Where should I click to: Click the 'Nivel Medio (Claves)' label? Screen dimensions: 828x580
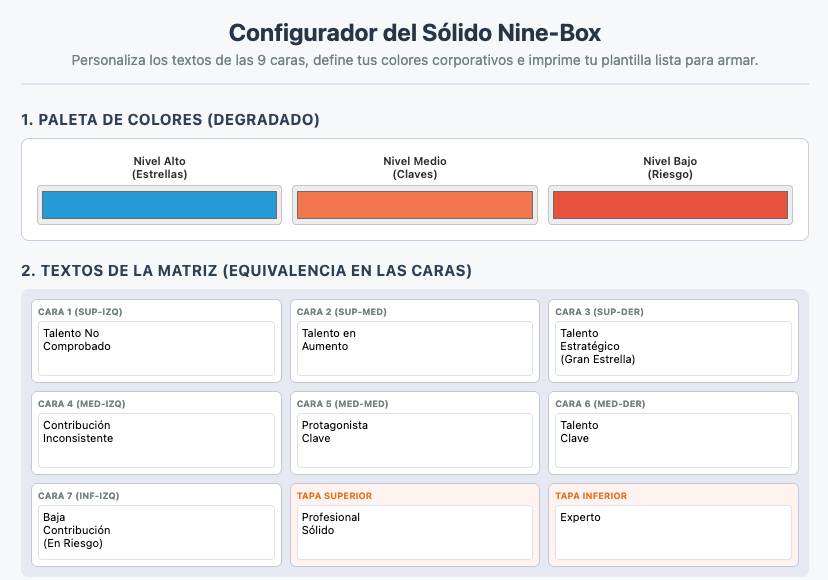pyautogui.click(x=415, y=167)
